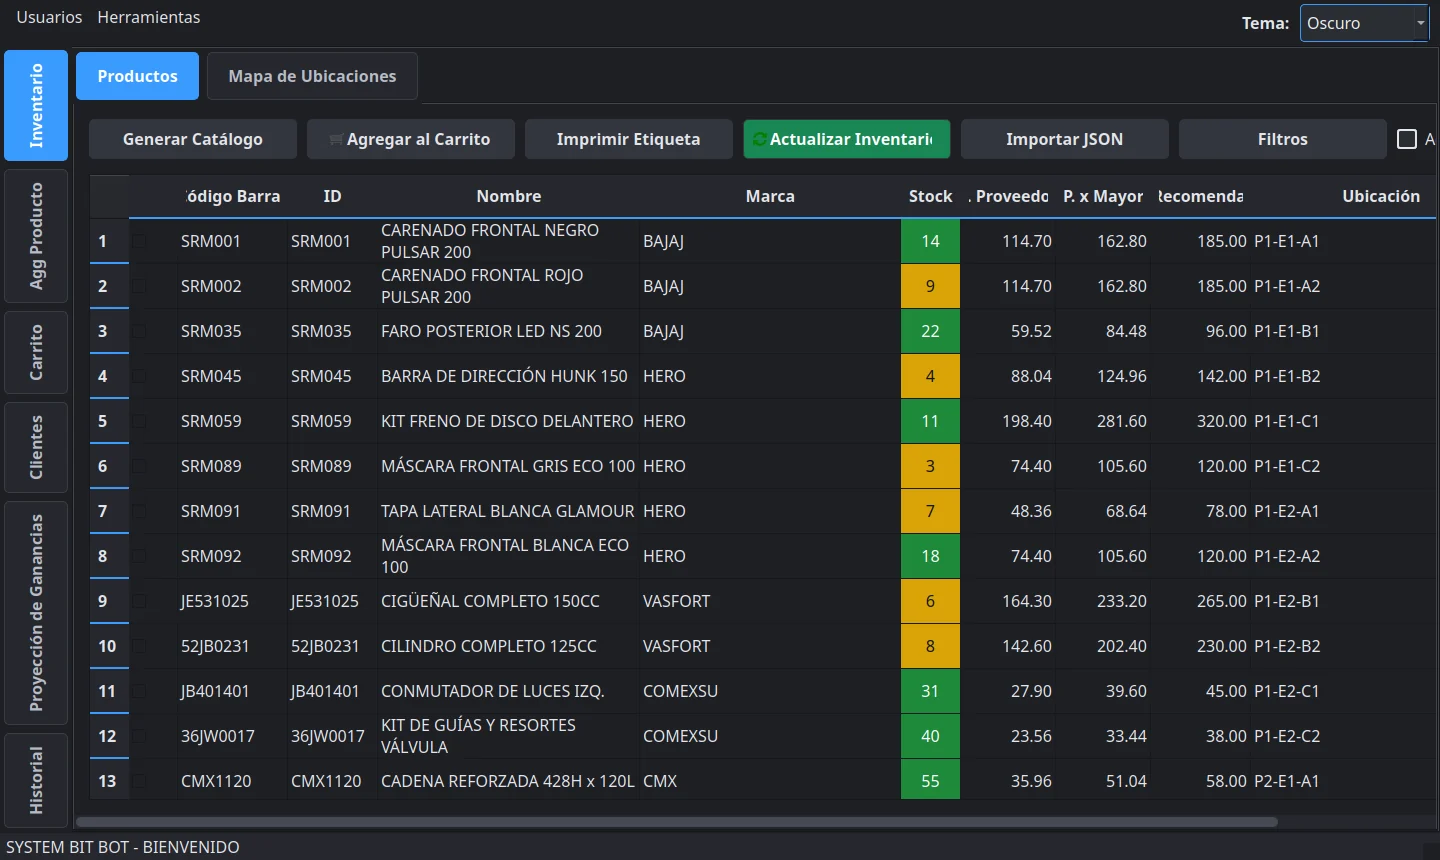Tick the checkbox next to Filtros button
This screenshot has width=1440, height=860.
1407,139
